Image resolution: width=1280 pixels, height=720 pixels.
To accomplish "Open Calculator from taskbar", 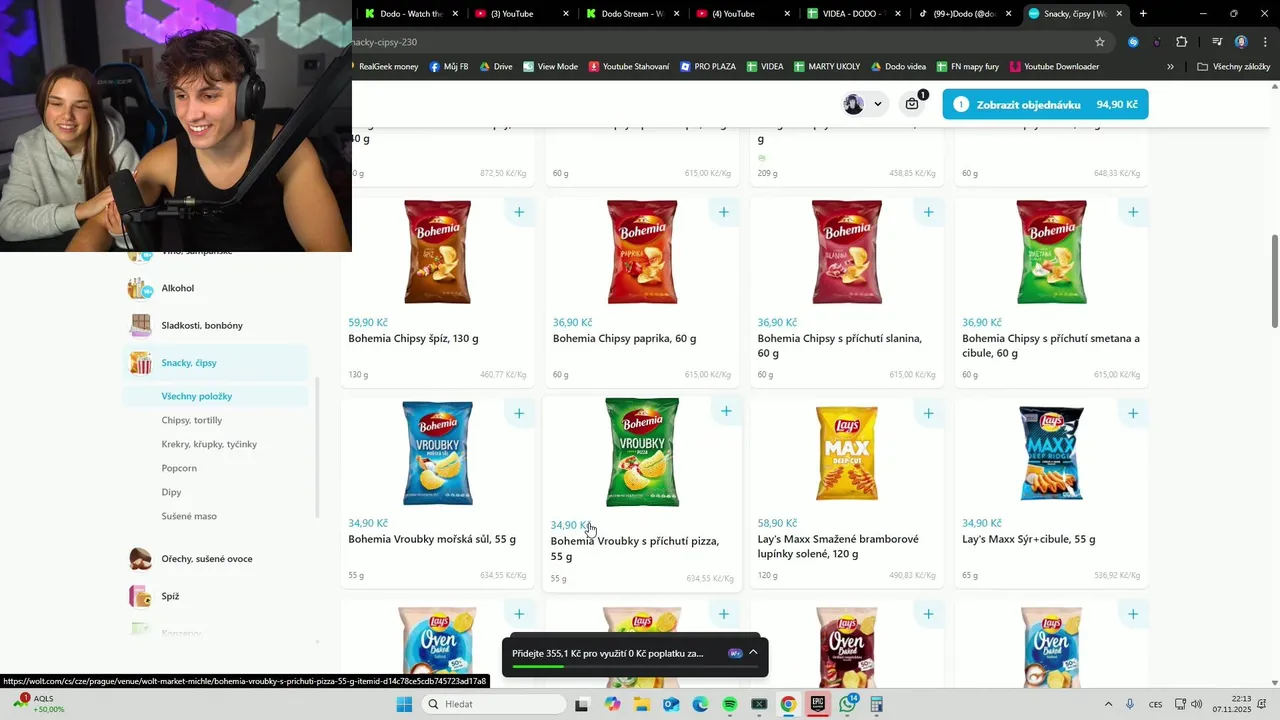I will pos(876,704).
